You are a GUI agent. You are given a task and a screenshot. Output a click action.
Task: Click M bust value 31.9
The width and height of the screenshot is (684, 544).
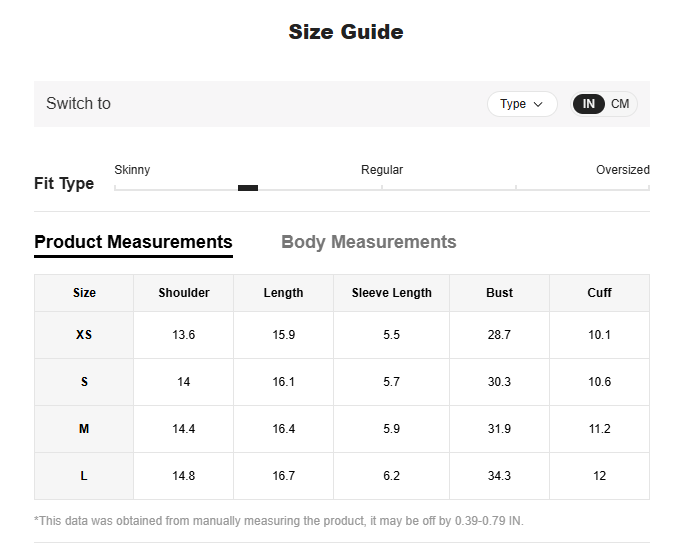(499, 429)
